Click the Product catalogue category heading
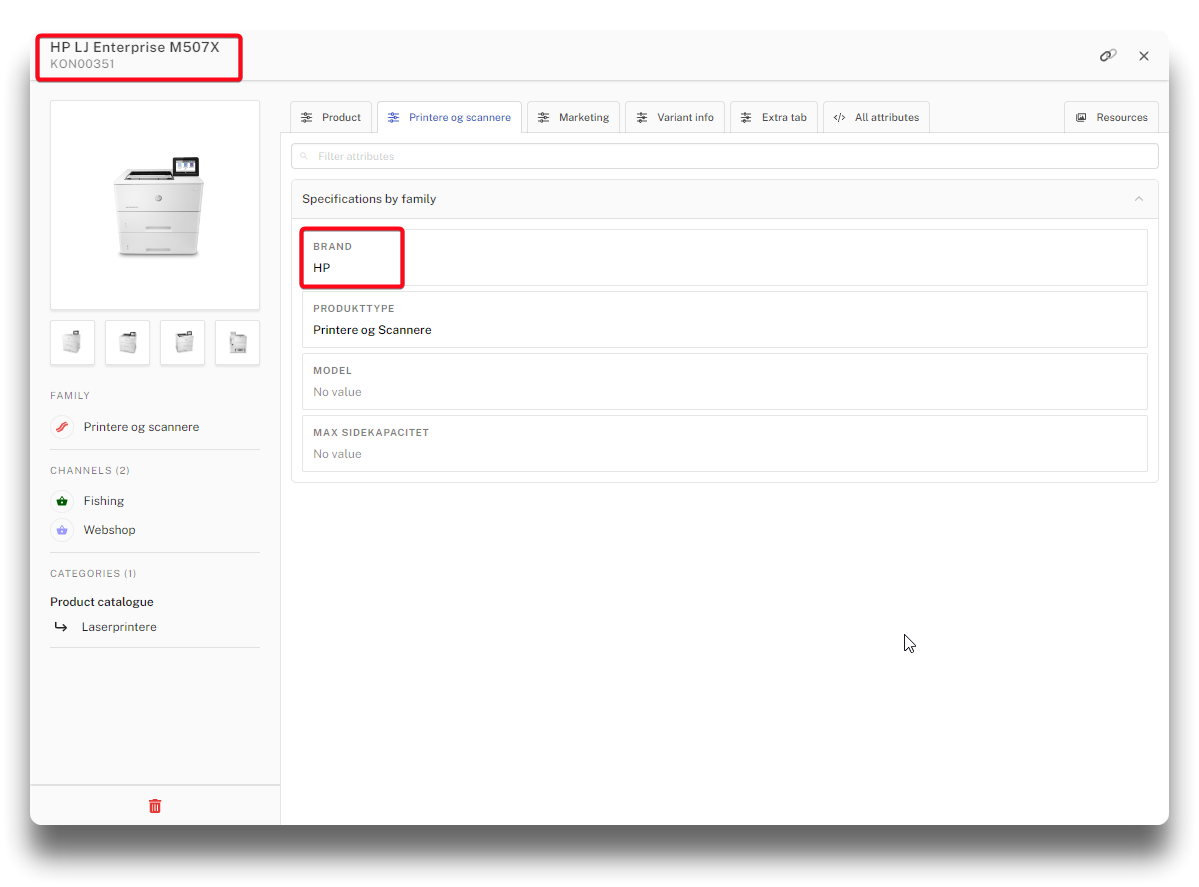1199x887 pixels. 102,602
